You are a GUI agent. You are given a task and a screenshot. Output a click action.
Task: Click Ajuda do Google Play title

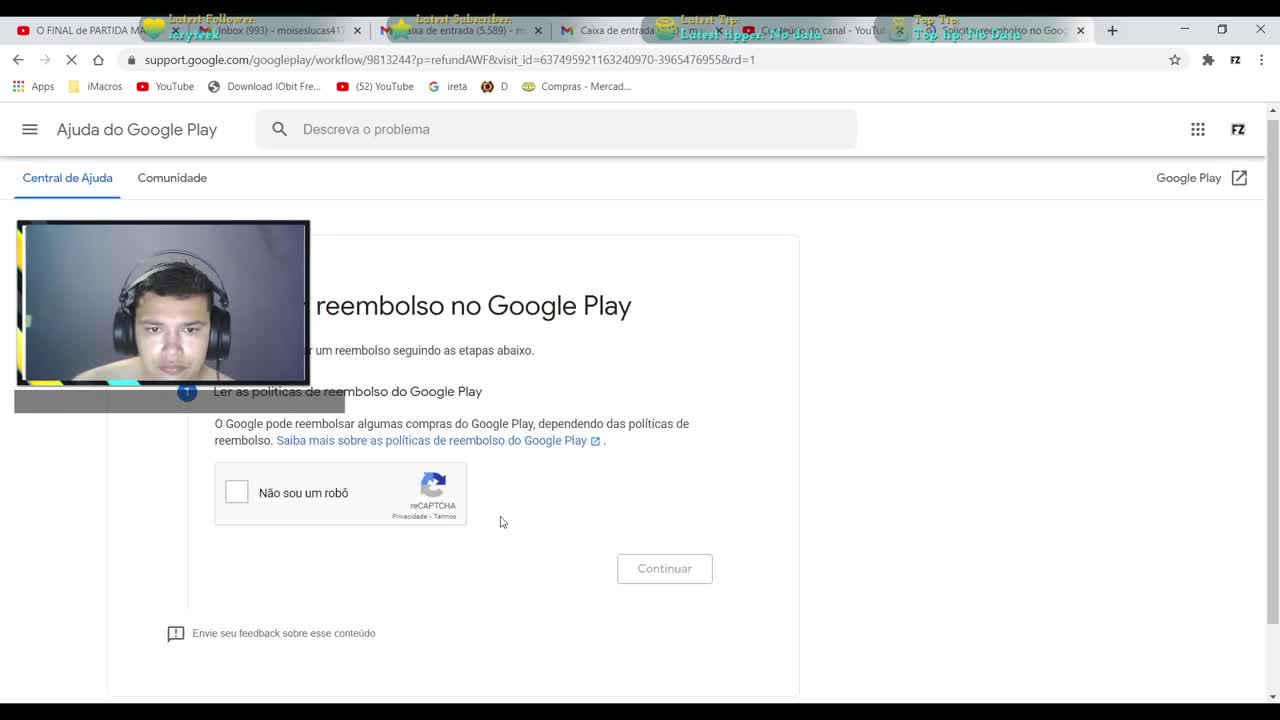tap(137, 129)
